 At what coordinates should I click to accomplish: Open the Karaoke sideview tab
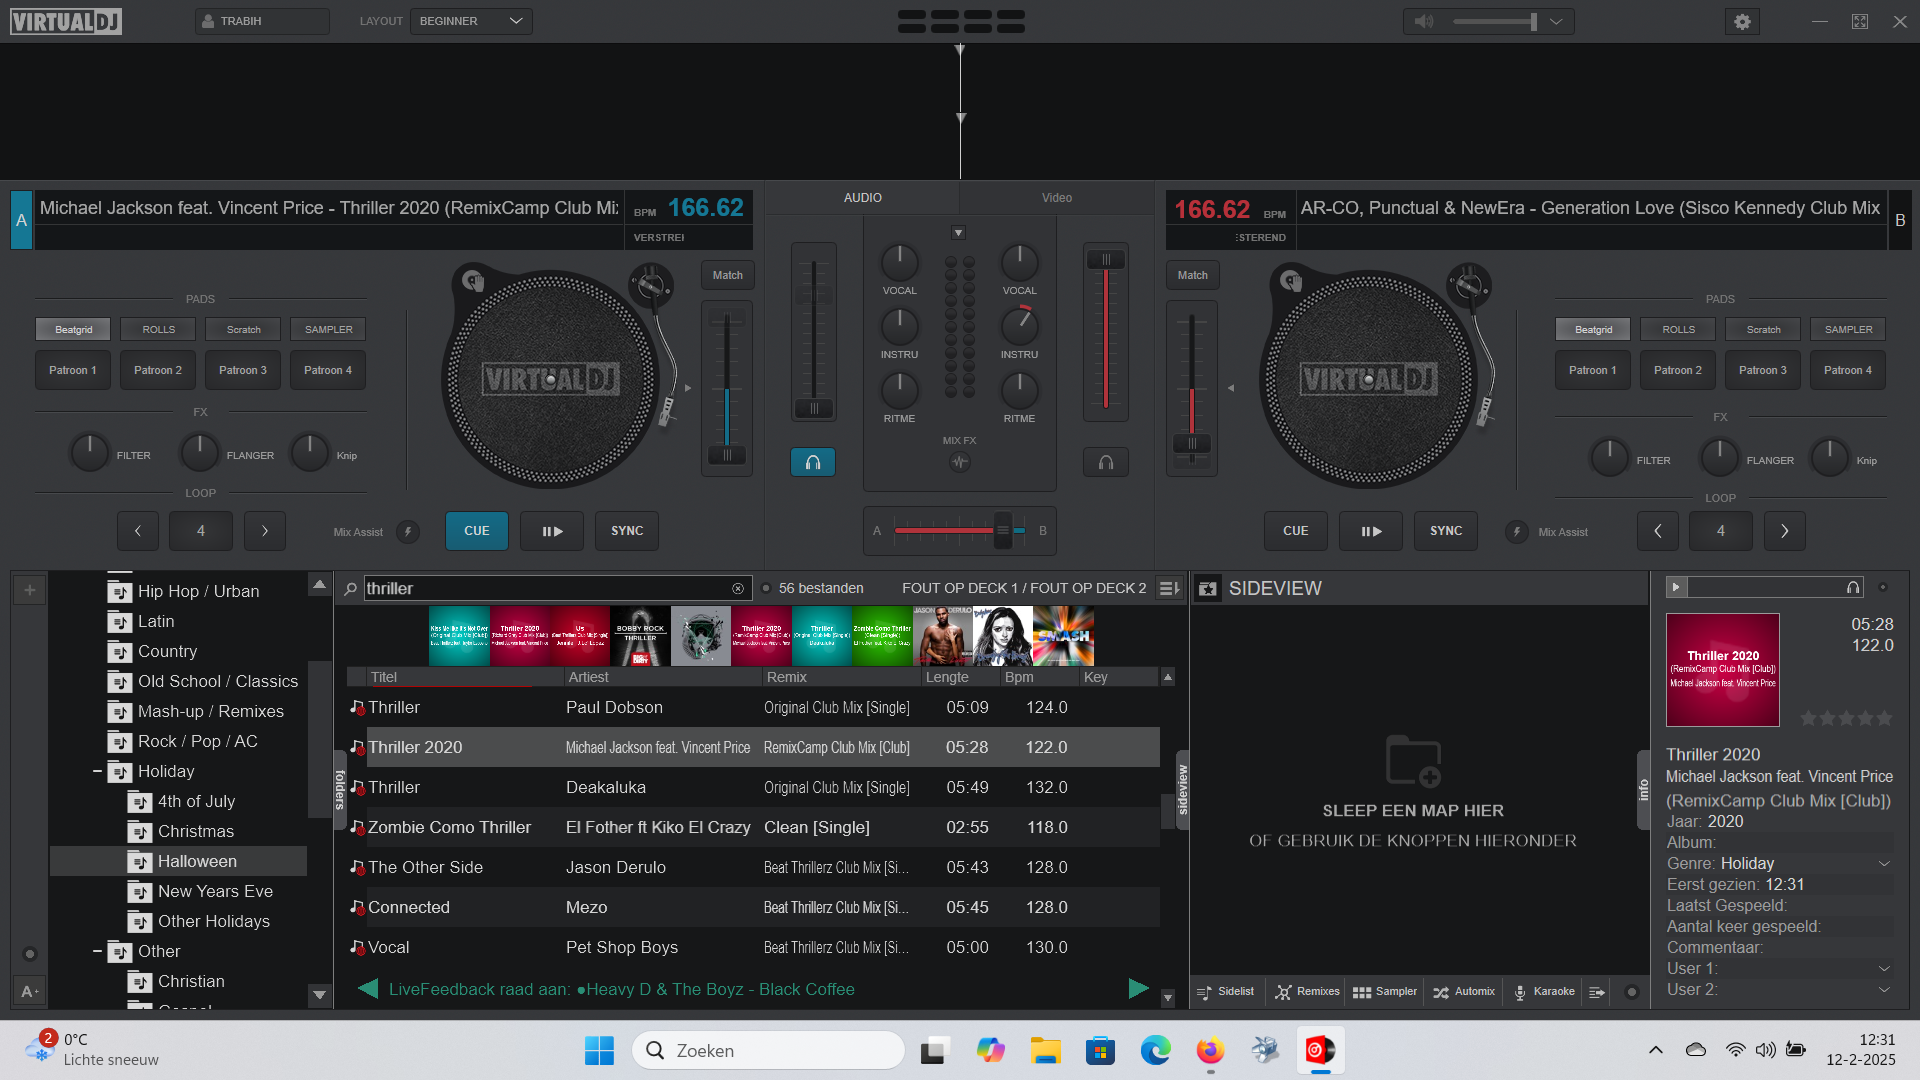(1545, 992)
